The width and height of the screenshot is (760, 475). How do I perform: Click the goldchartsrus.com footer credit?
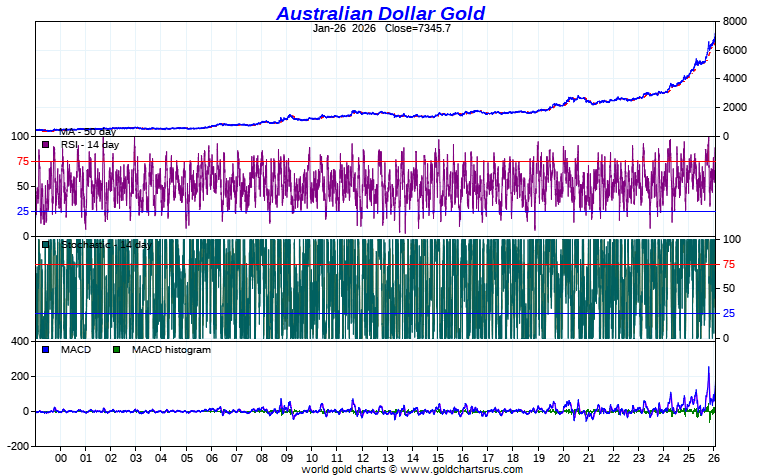coord(412,469)
